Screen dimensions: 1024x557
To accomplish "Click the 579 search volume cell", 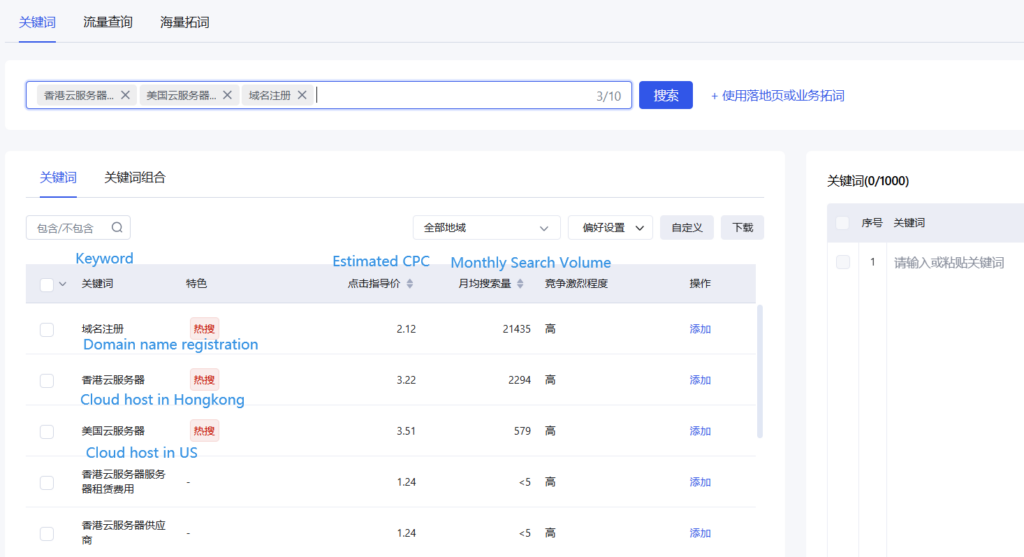I will pos(522,431).
